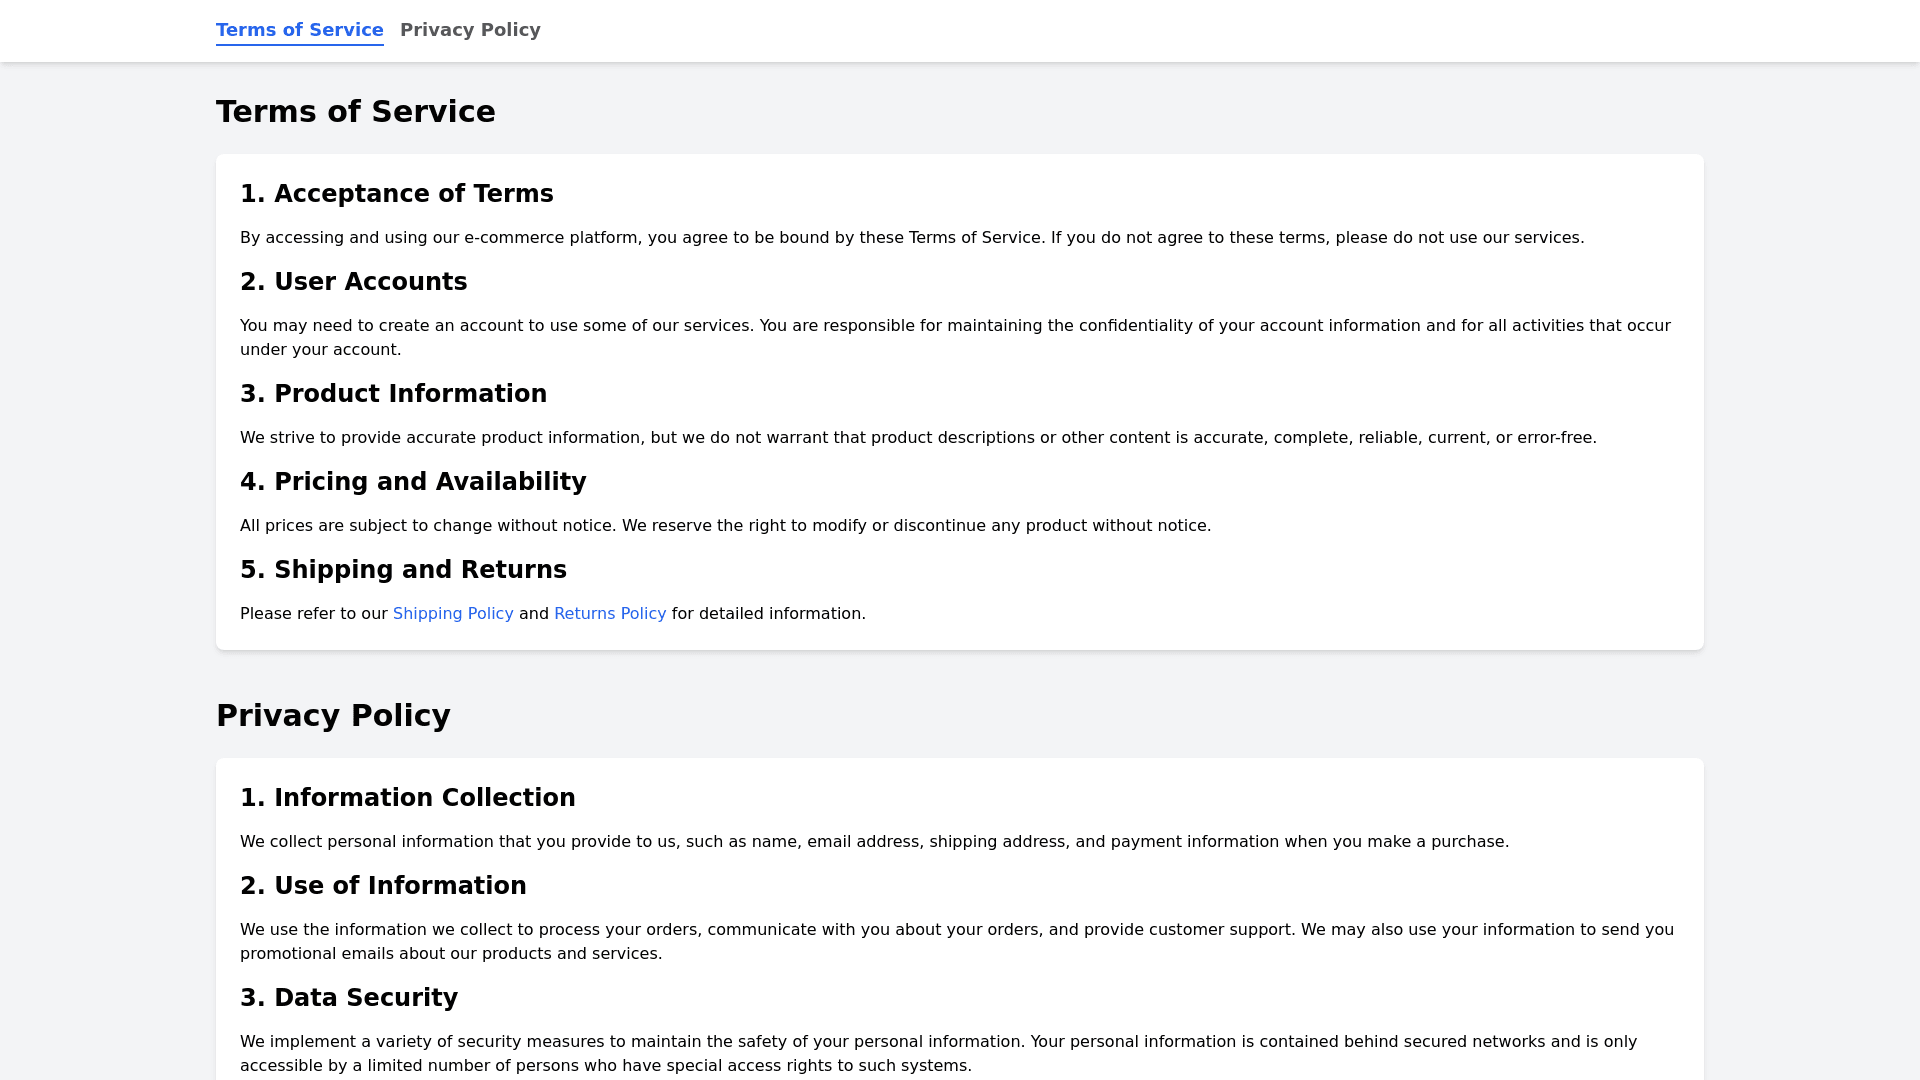1920x1080 pixels.
Task: Select the User Accounts heading
Action: coord(354,282)
